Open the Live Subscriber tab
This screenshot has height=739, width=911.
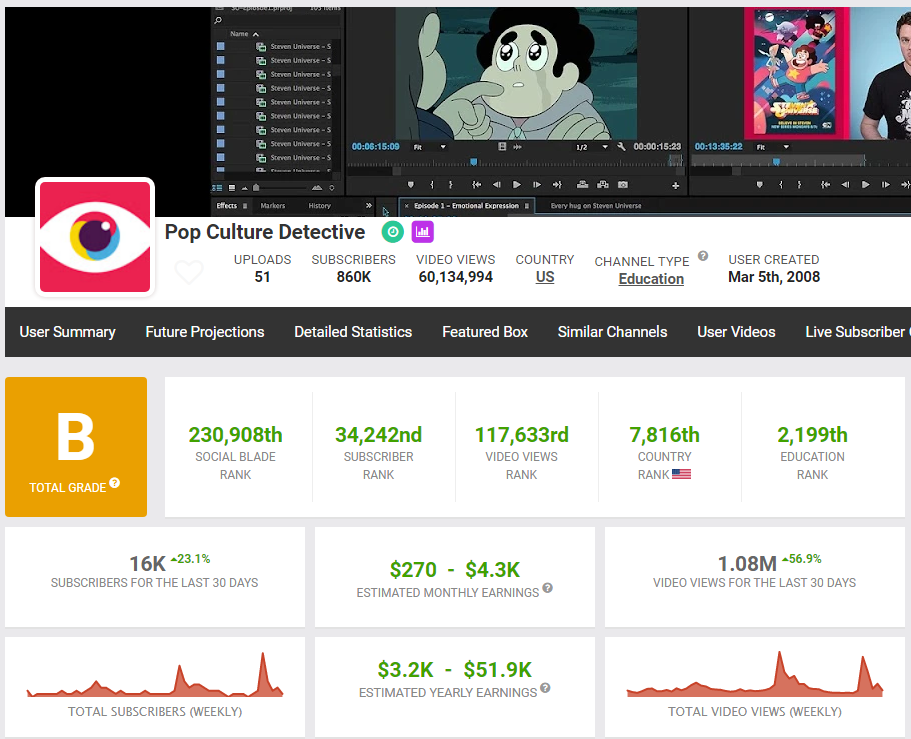pyautogui.click(x=858, y=332)
